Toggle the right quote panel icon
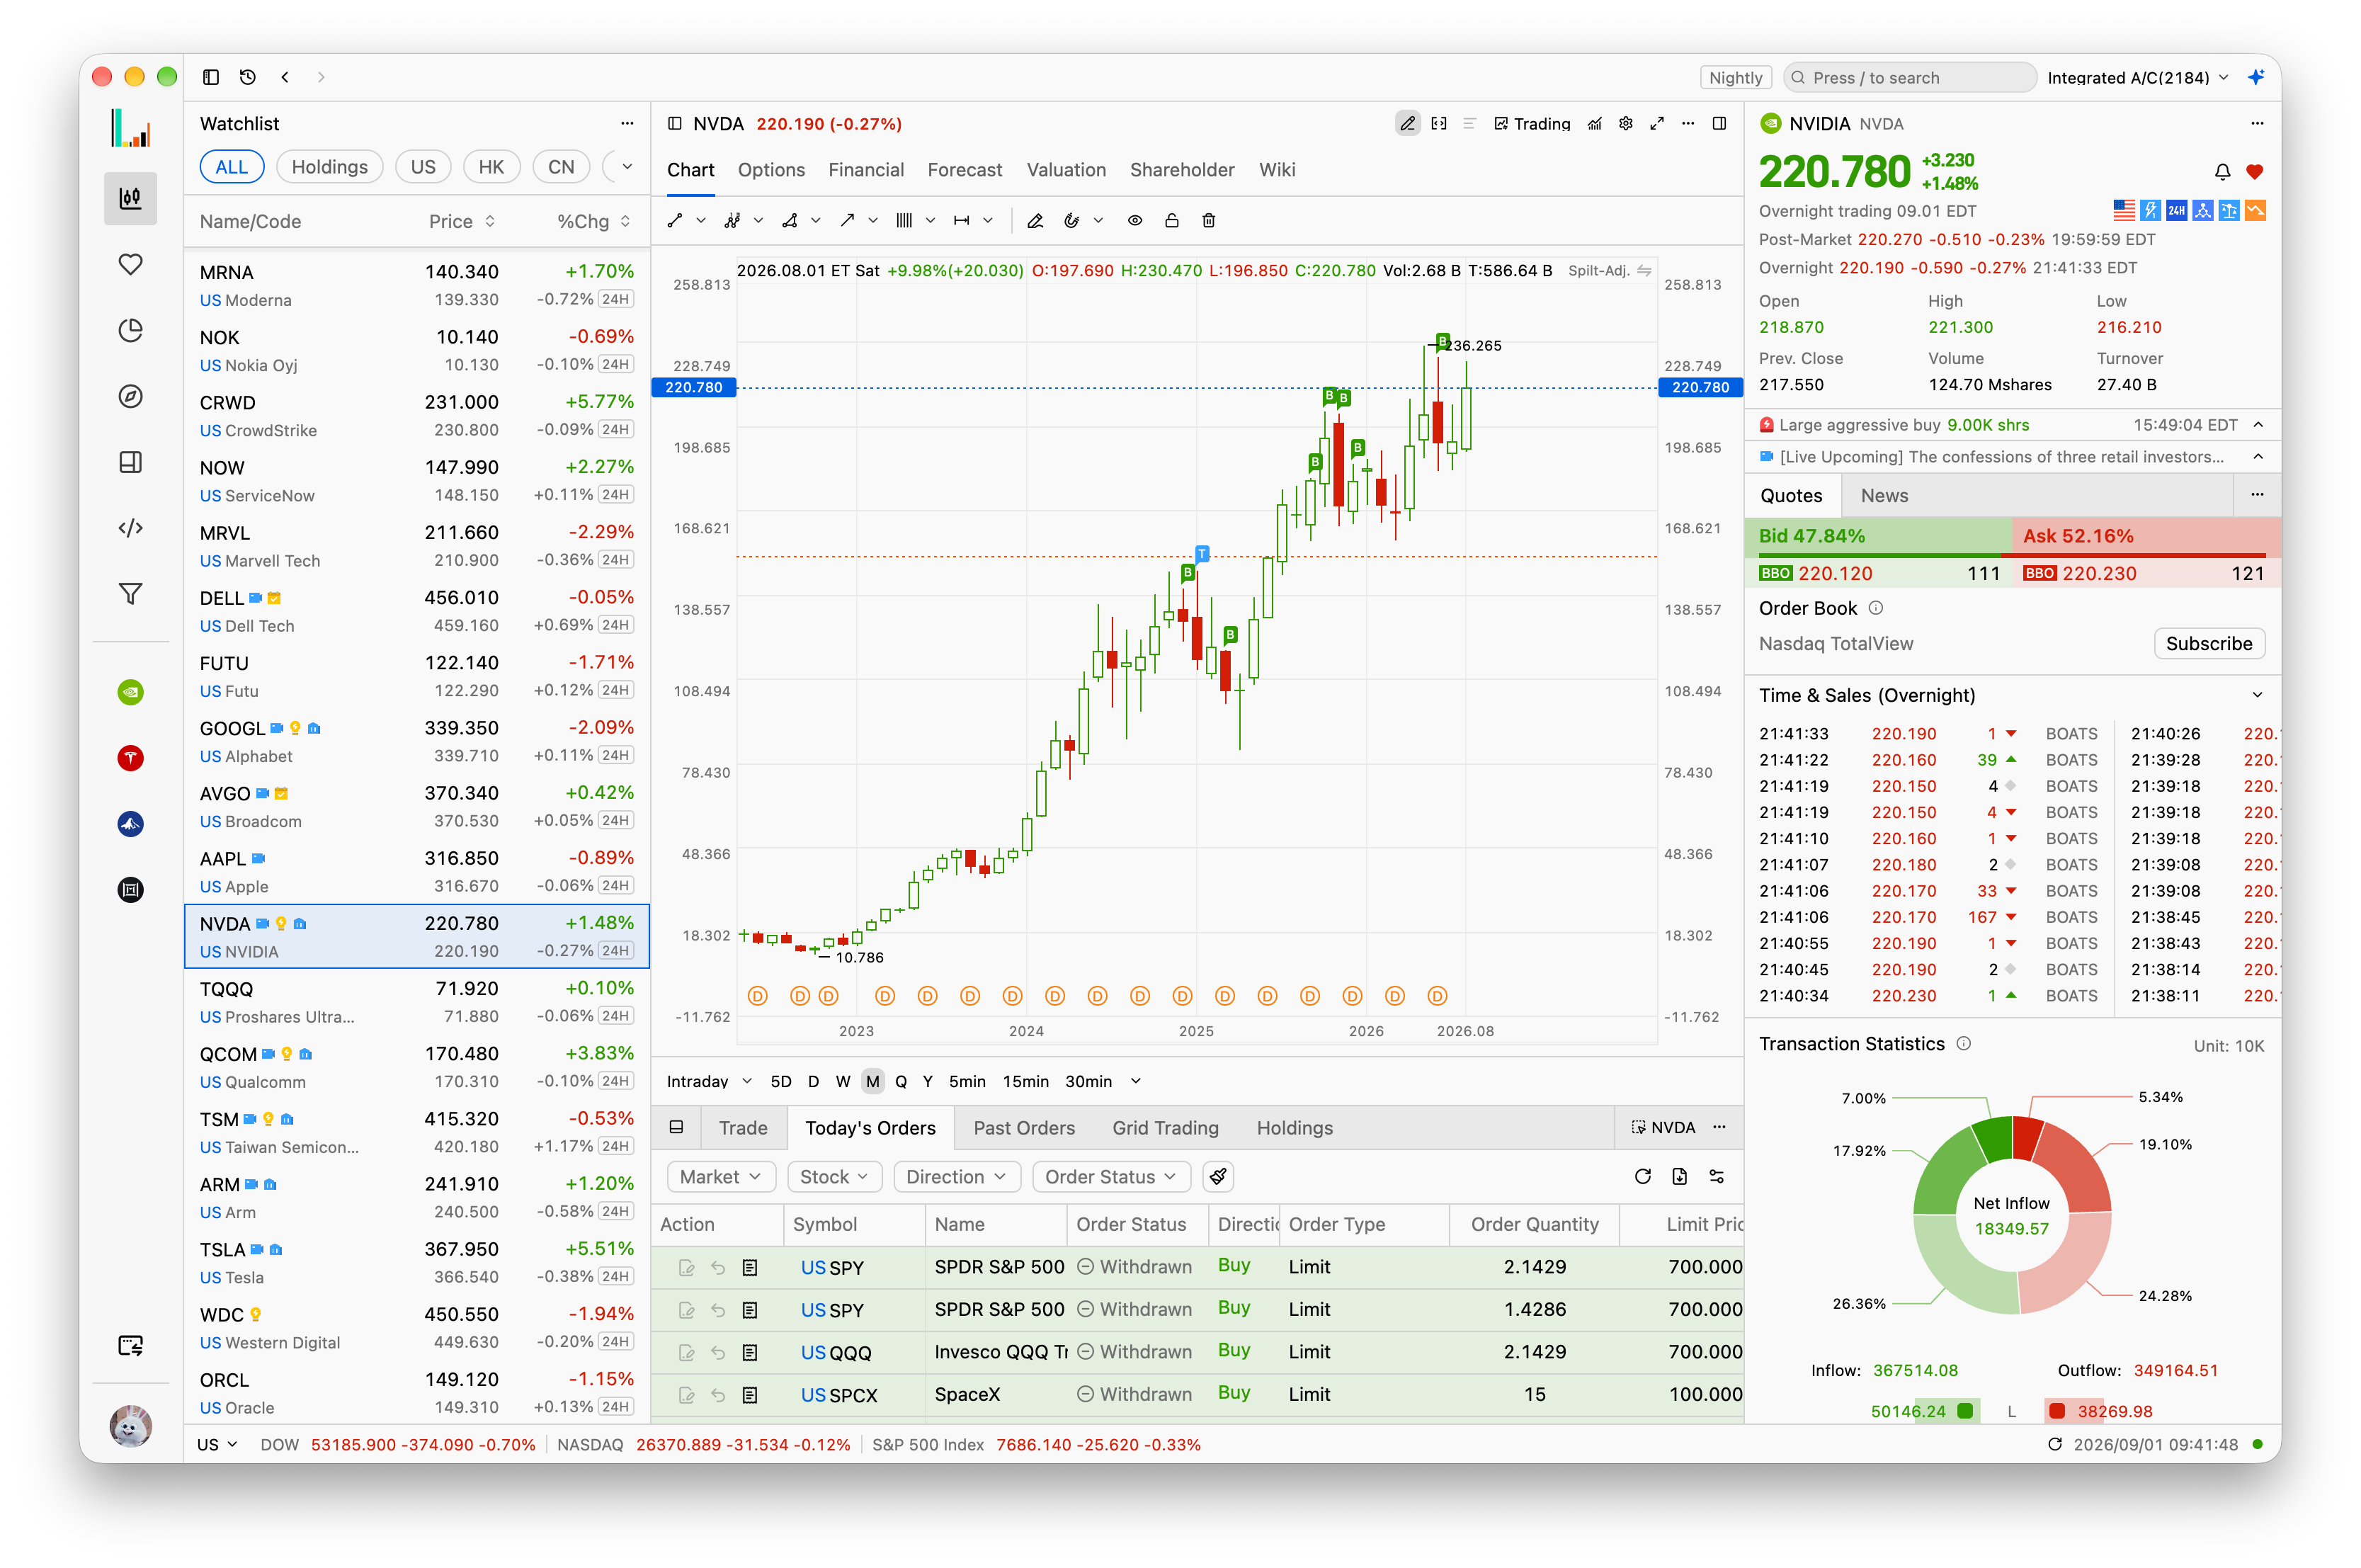 tap(1720, 124)
